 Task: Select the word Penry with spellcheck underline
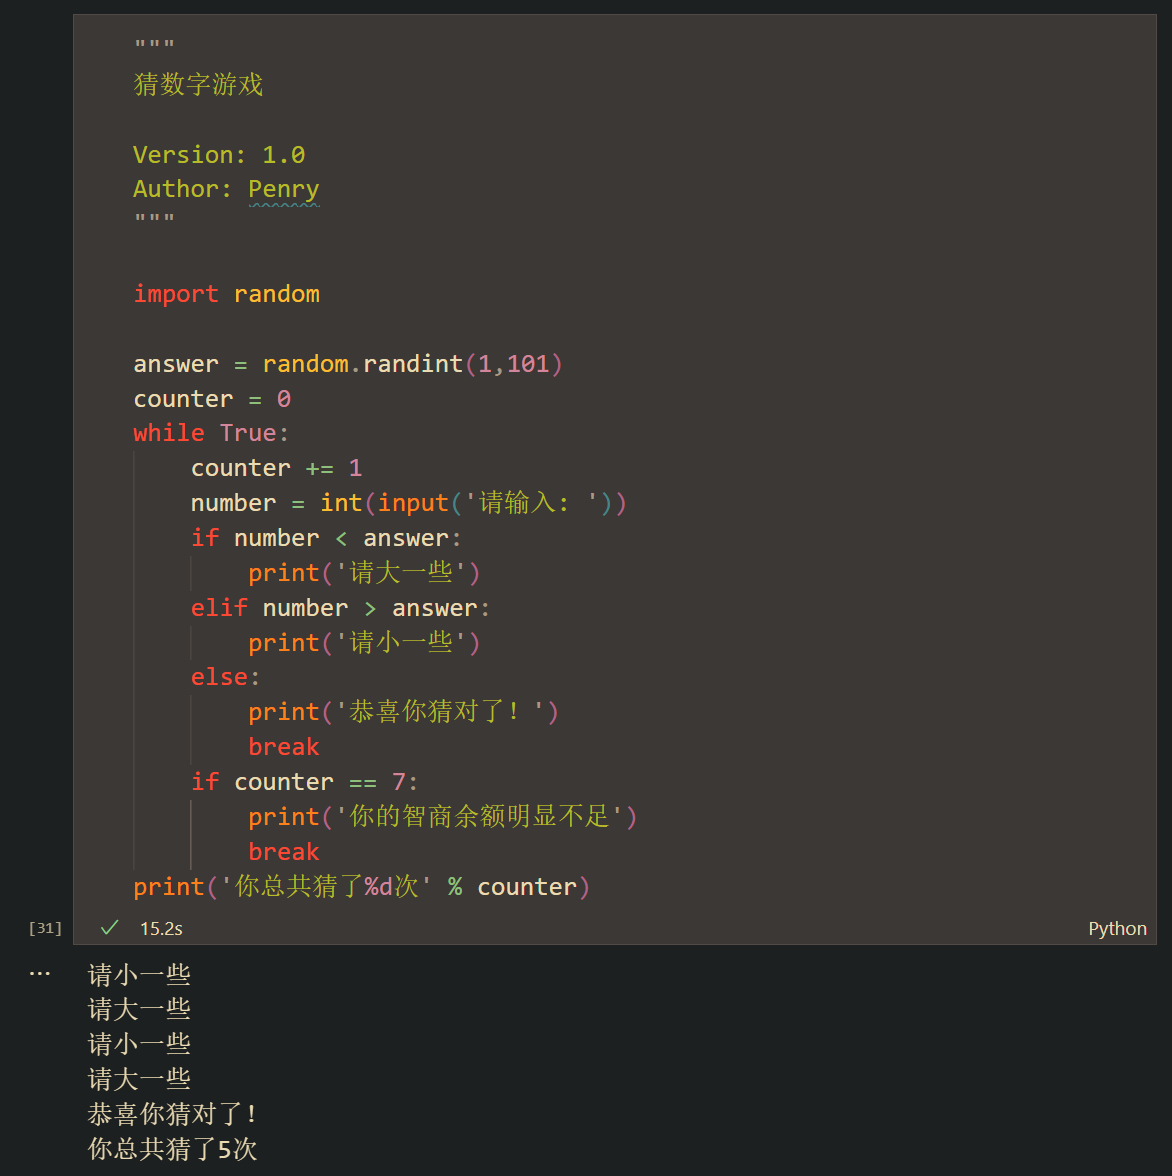pos(284,189)
